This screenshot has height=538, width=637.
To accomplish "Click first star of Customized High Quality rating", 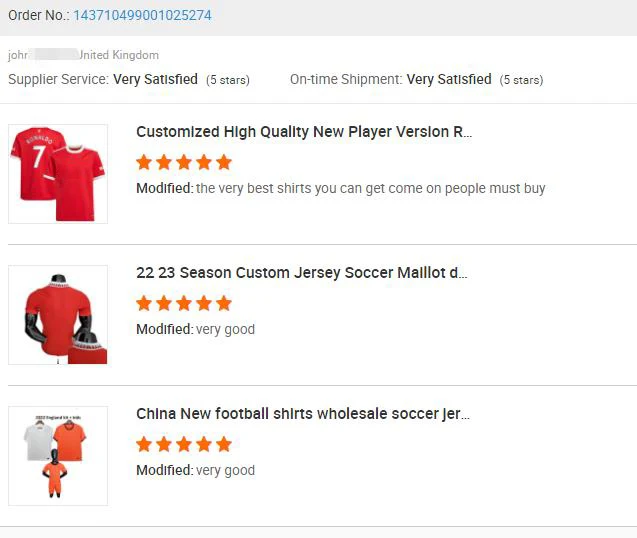I will coord(144,162).
